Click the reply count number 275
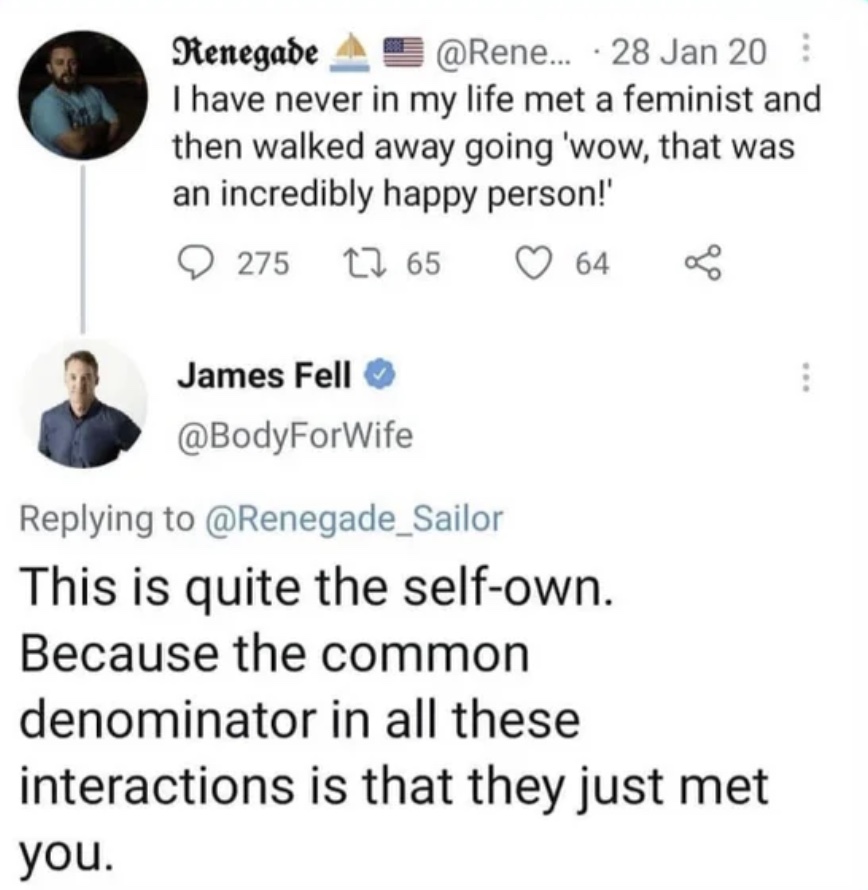Image resolution: width=868 pixels, height=890 pixels. 263,264
